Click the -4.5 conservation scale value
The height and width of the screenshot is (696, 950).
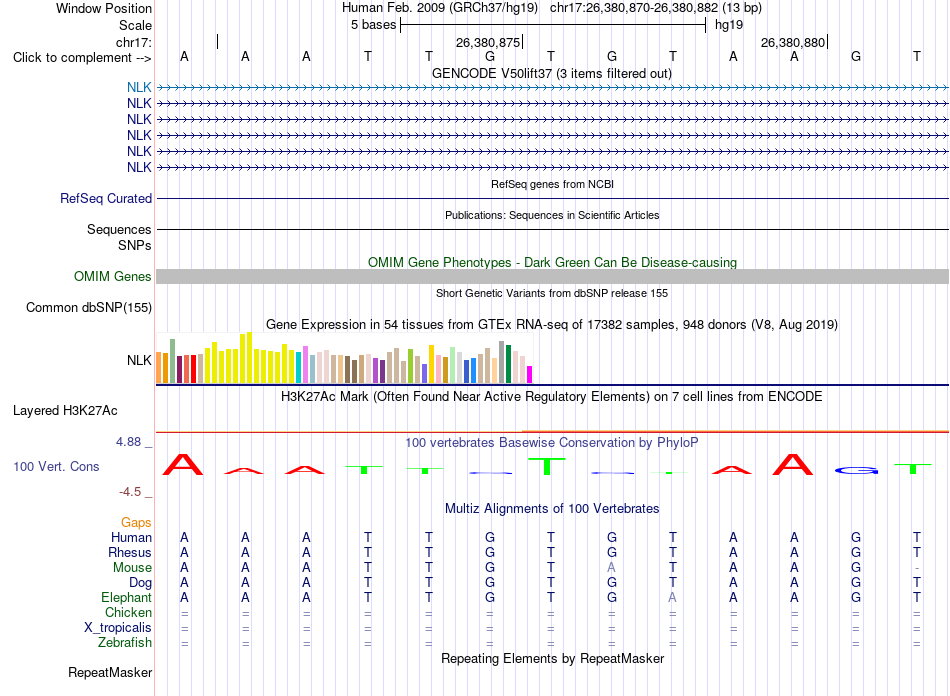[130, 492]
